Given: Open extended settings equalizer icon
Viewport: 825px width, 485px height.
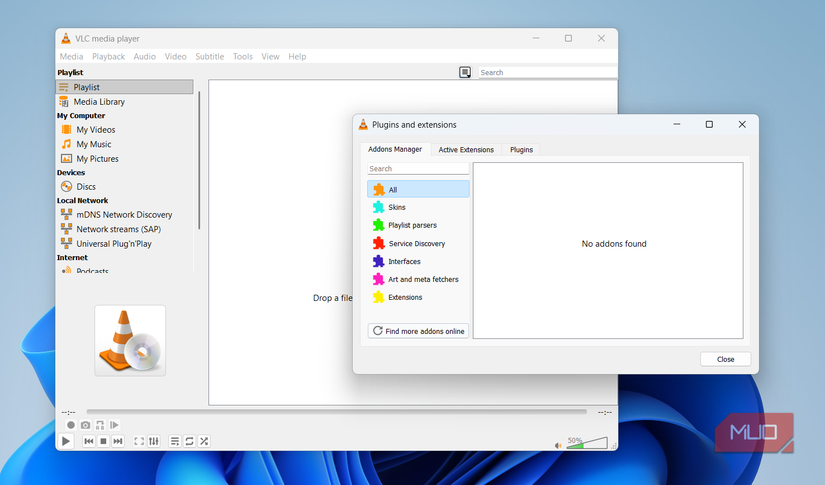Looking at the screenshot, I should pos(154,441).
